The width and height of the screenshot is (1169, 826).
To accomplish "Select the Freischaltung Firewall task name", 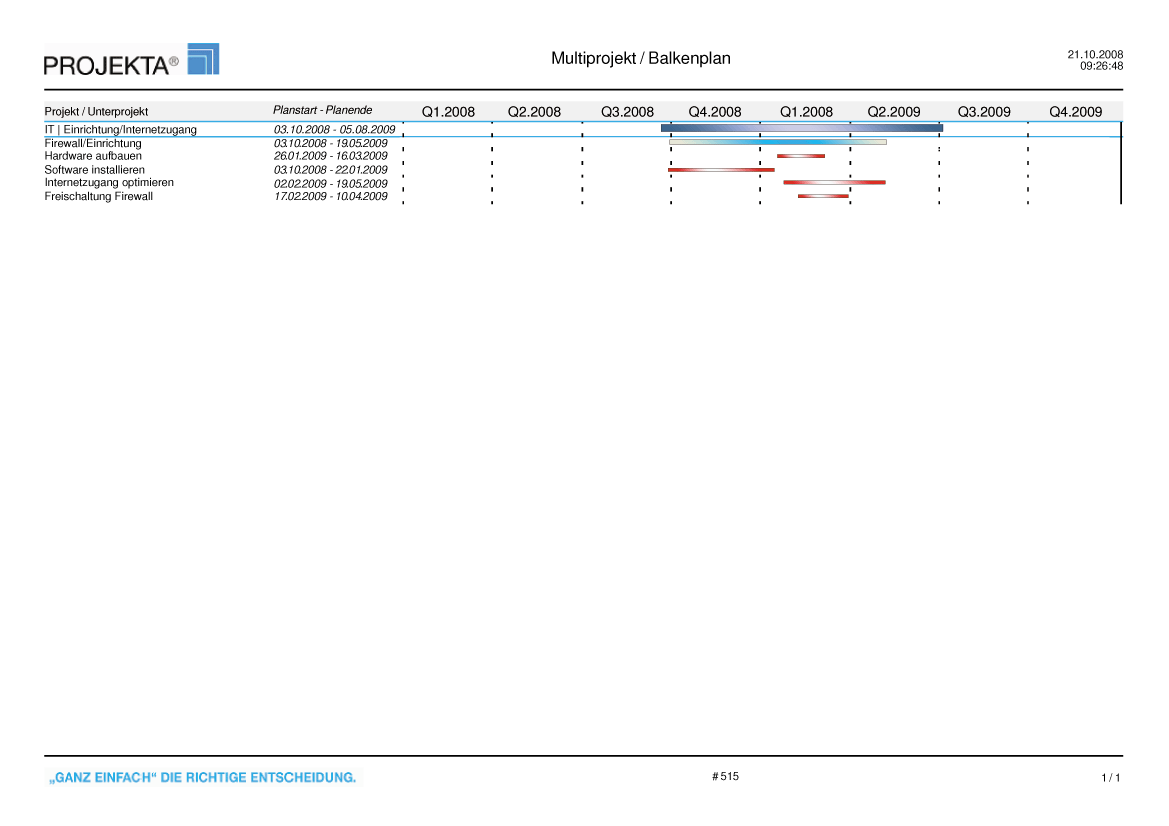I will (99, 196).
